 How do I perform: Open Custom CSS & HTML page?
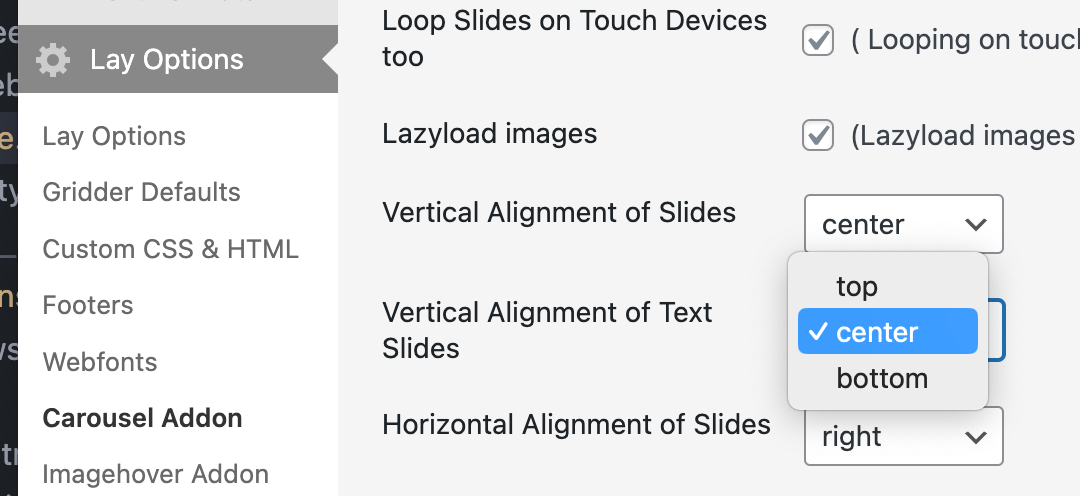tap(170, 249)
